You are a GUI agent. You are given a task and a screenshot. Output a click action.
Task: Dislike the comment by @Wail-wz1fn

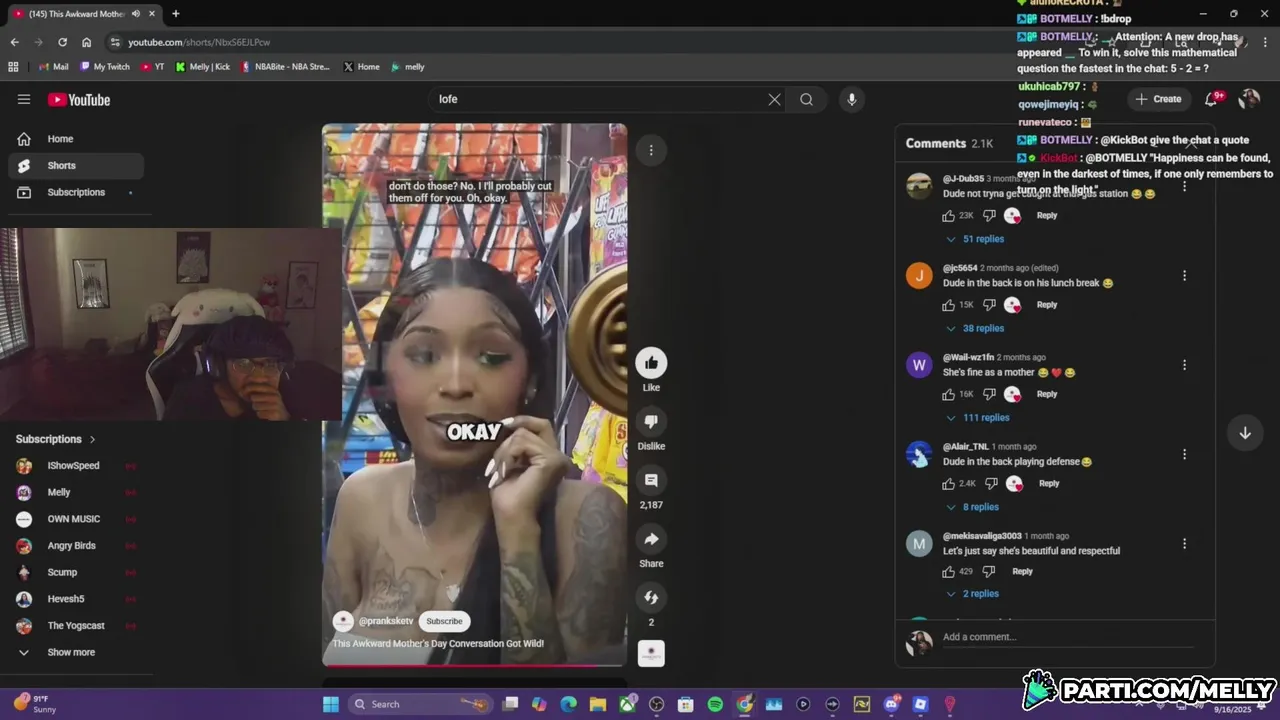click(x=989, y=394)
